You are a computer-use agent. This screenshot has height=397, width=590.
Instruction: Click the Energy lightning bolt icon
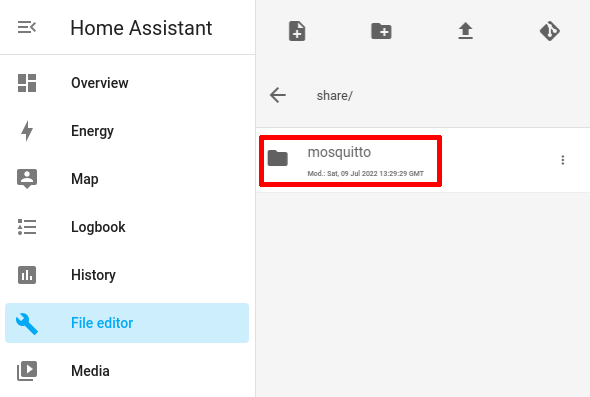27,131
